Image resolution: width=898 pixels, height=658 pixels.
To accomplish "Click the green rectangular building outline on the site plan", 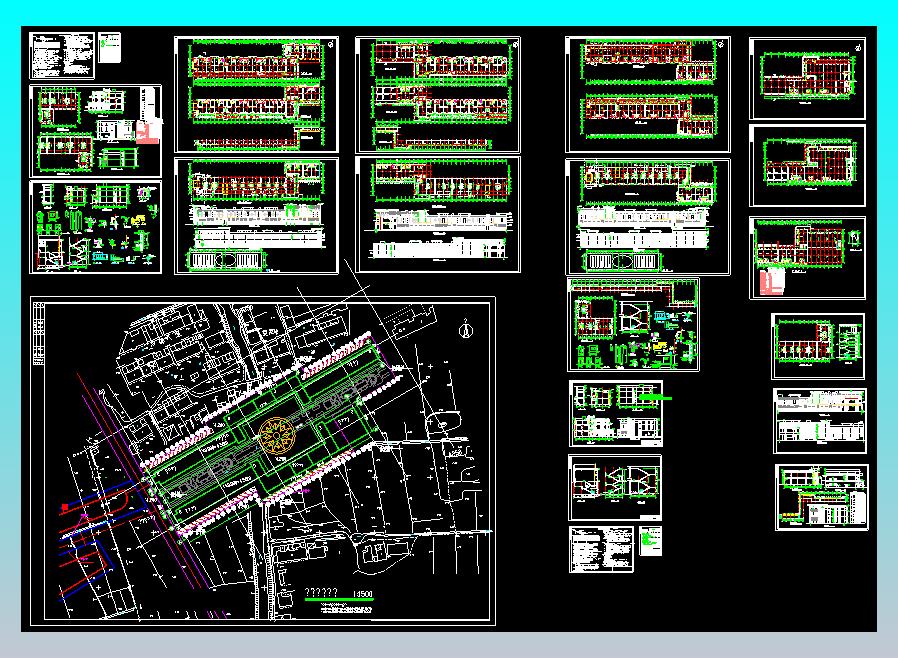I will [x=265, y=440].
